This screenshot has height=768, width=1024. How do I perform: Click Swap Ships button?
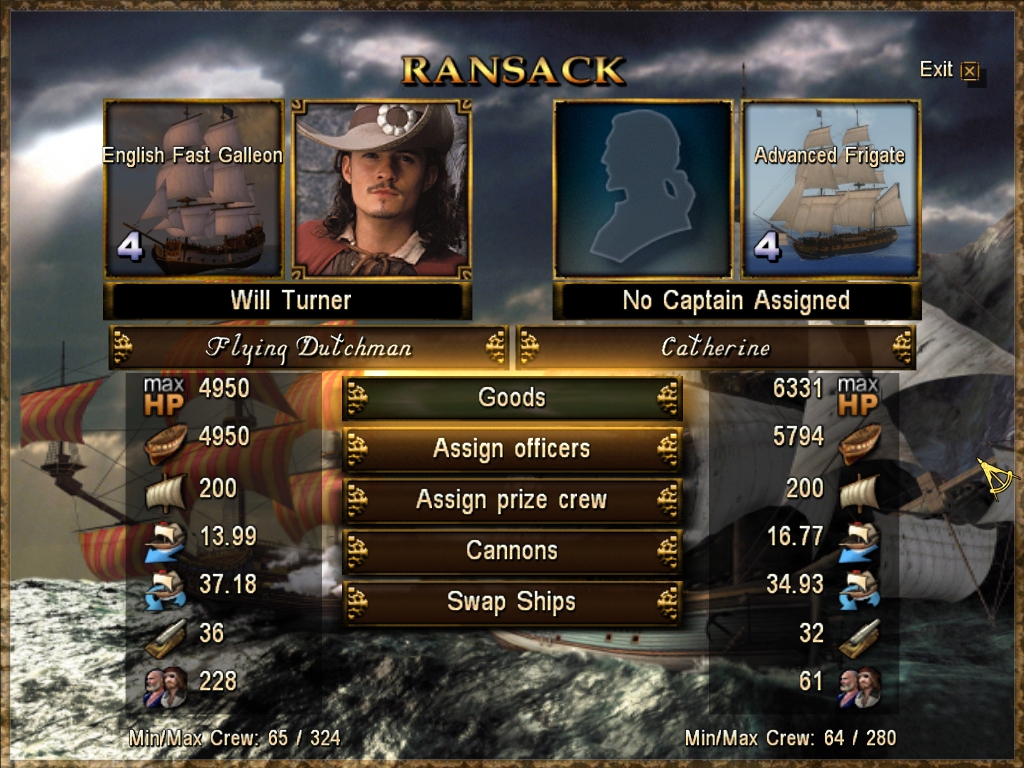pos(512,601)
